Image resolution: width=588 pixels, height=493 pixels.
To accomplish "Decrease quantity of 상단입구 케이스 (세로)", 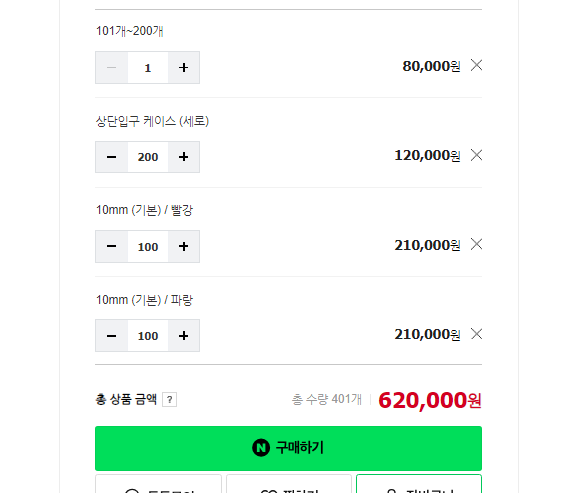I will point(111,157).
